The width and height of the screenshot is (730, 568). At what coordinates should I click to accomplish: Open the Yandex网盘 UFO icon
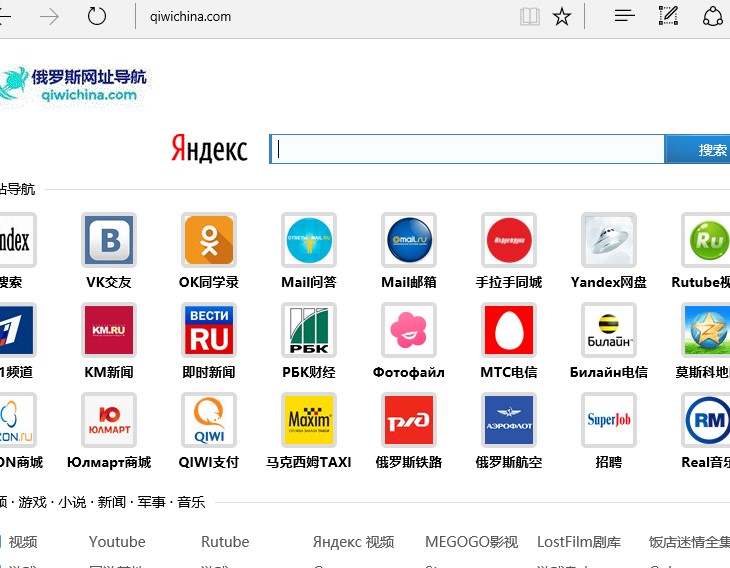tap(609, 240)
